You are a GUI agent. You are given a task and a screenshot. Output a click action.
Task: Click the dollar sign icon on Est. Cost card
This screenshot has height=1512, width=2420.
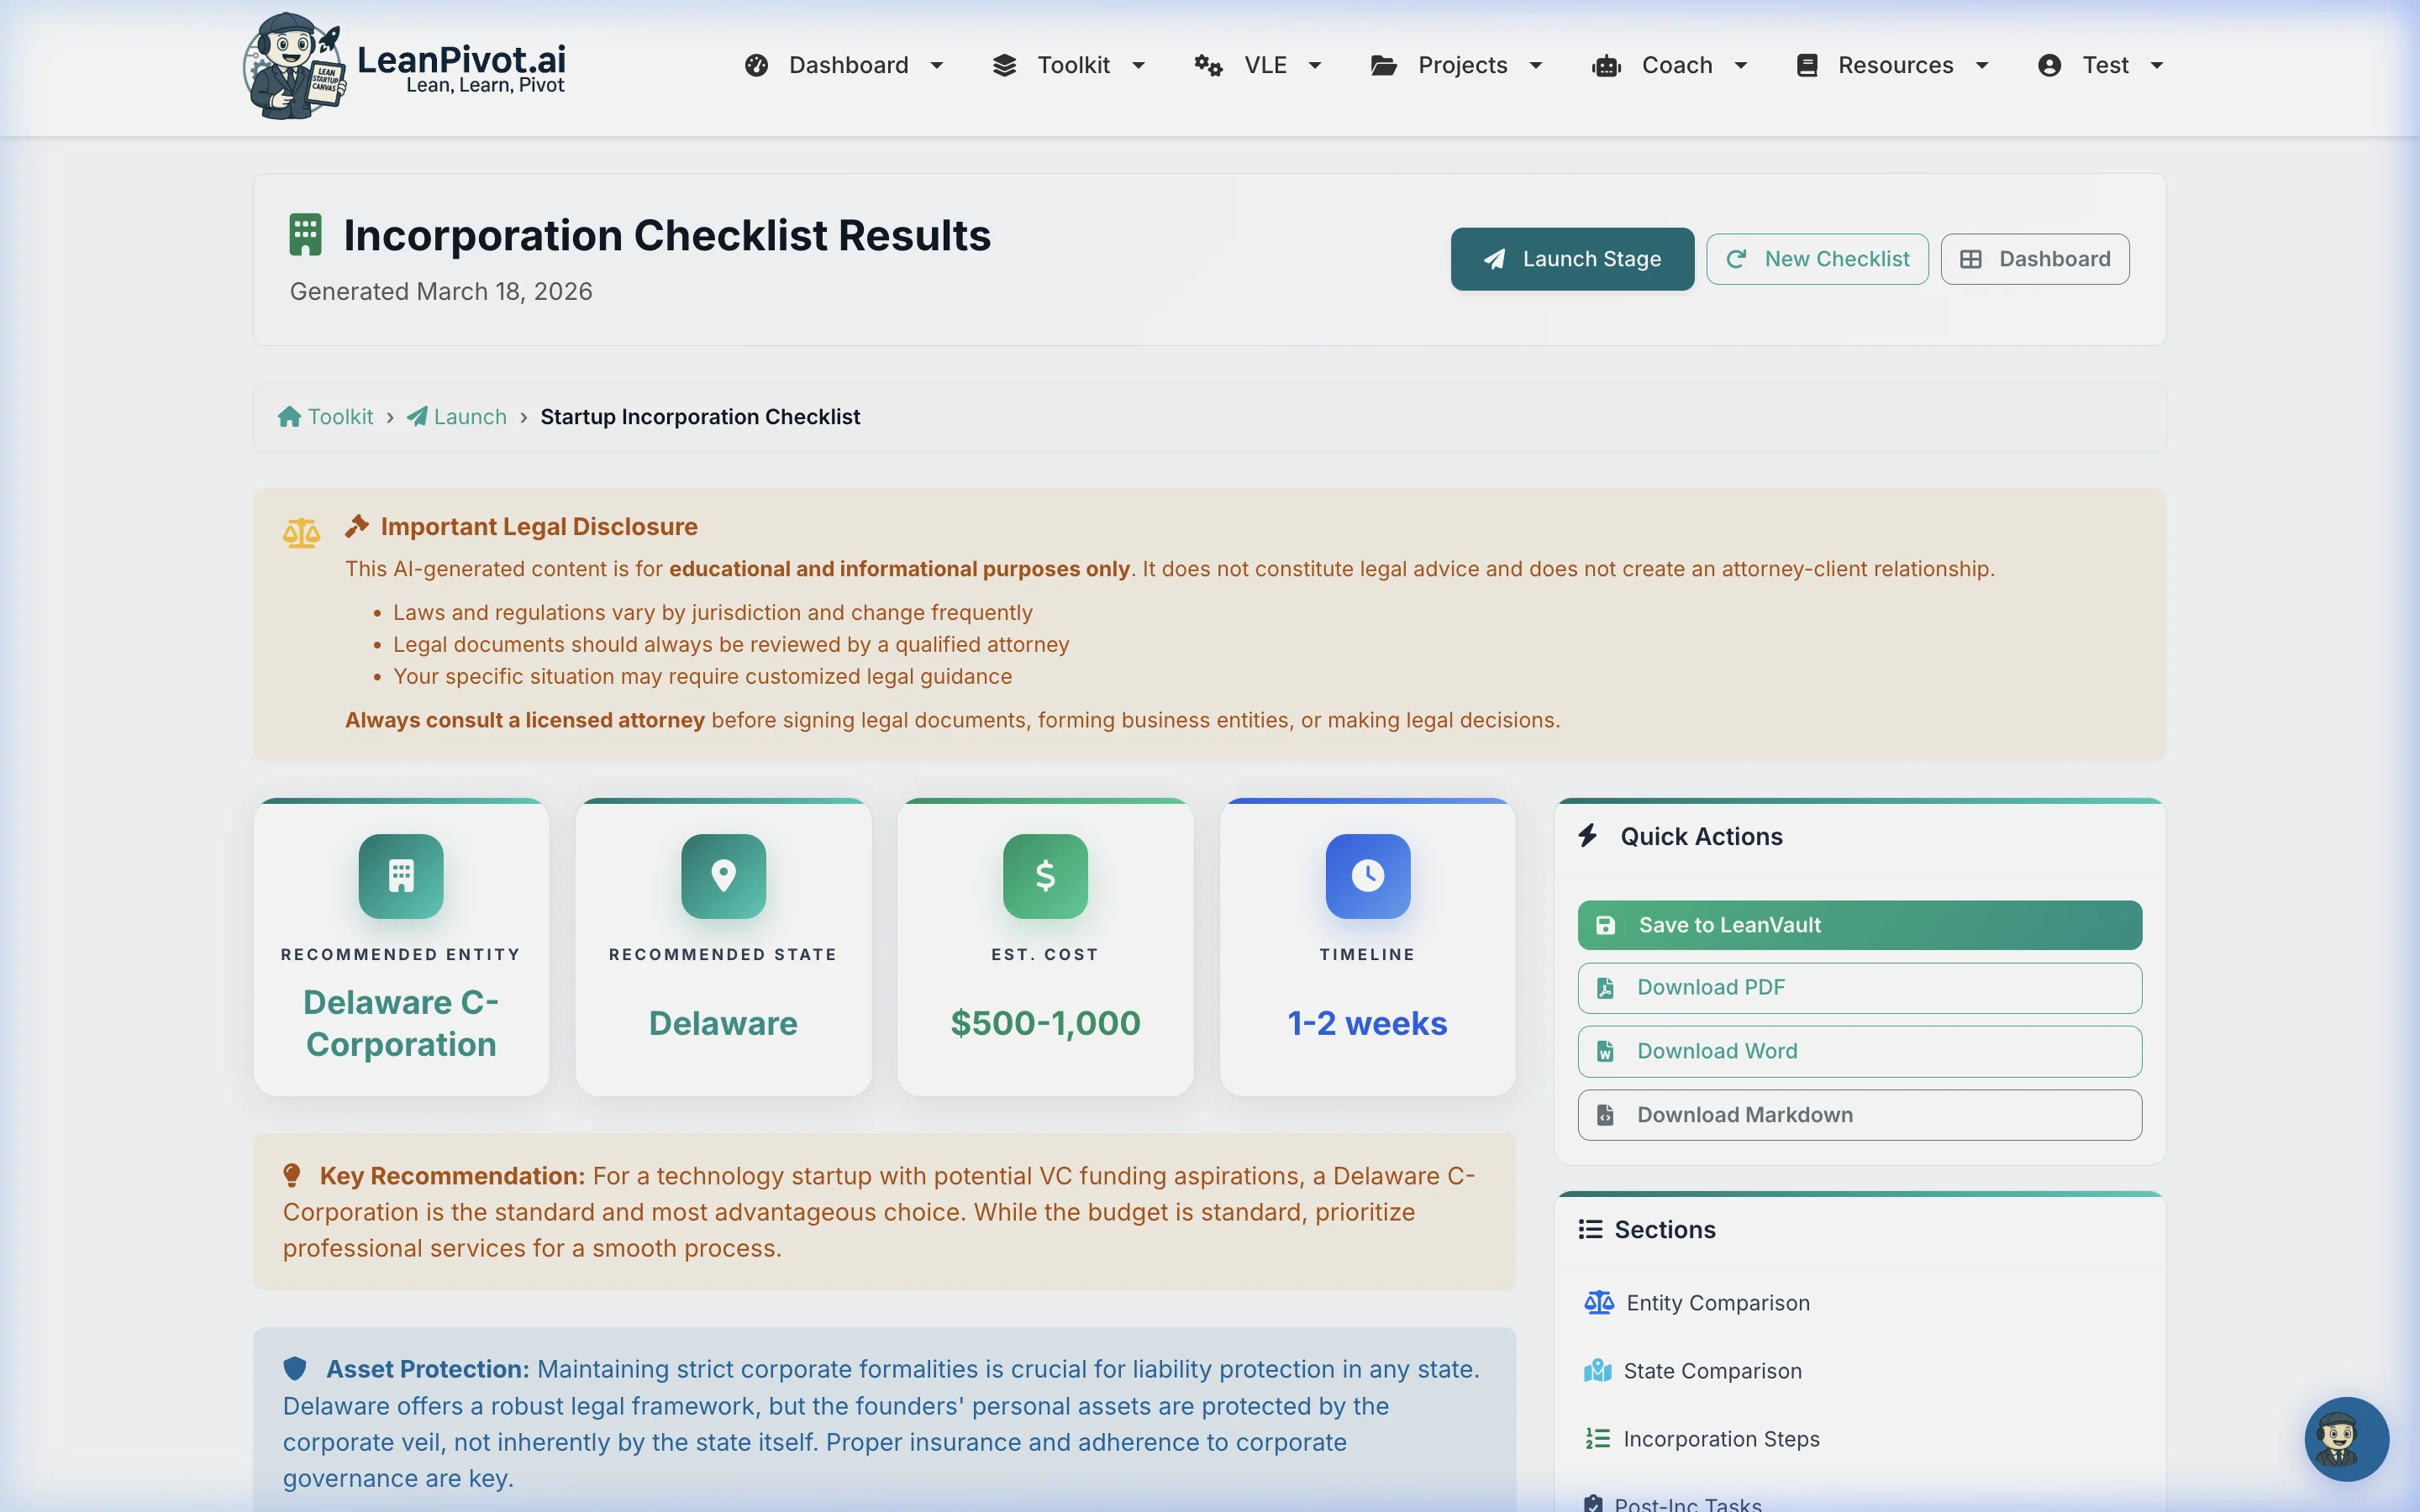tap(1045, 876)
